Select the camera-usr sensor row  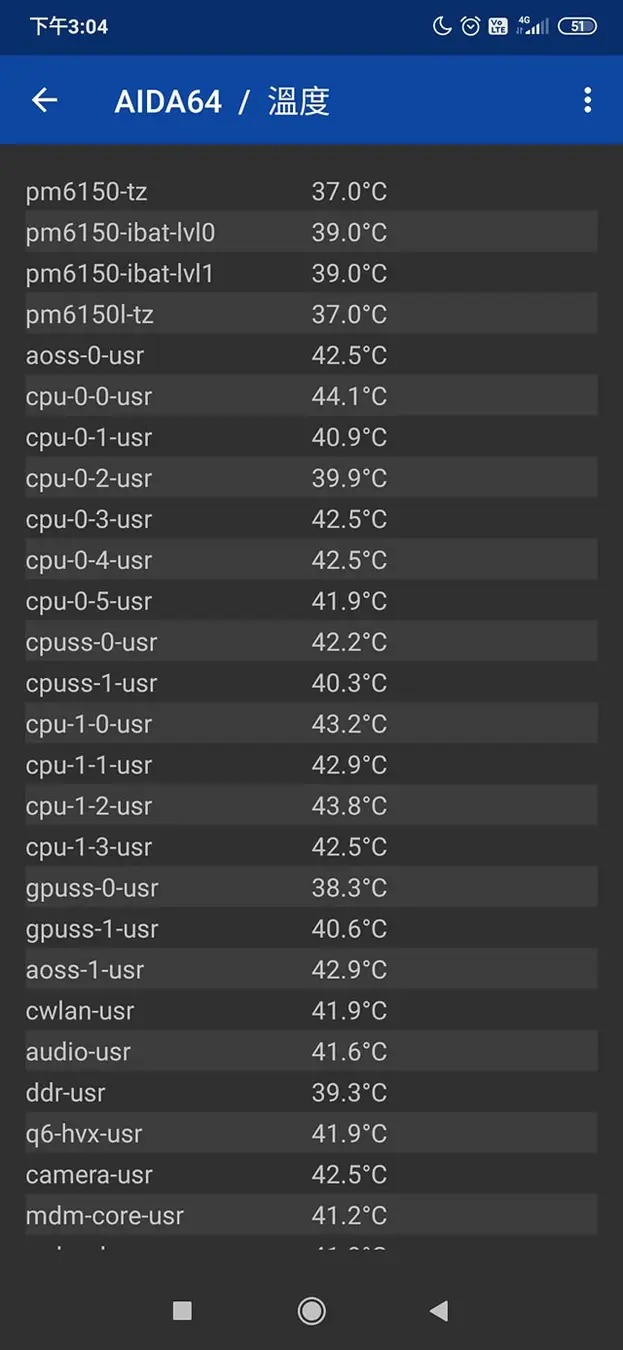coord(310,1175)
